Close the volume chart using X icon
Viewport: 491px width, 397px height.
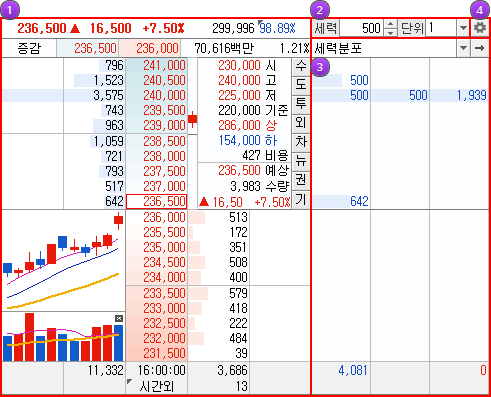coord(119,318)
